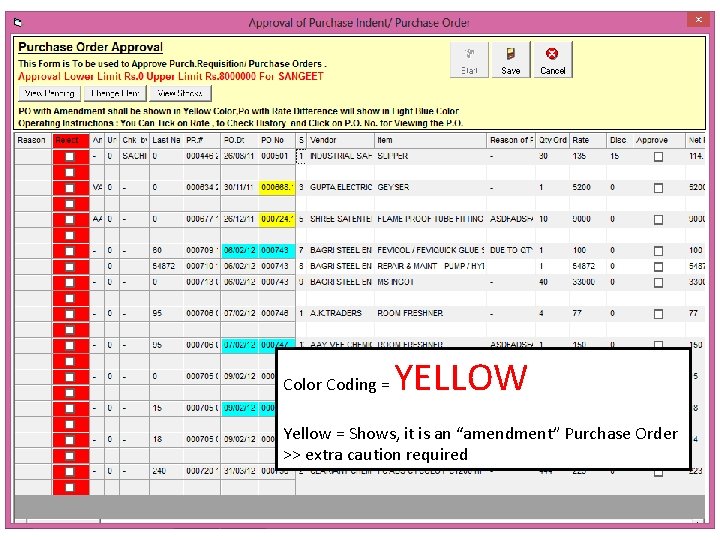Click the Item column header

click(430, 140)
